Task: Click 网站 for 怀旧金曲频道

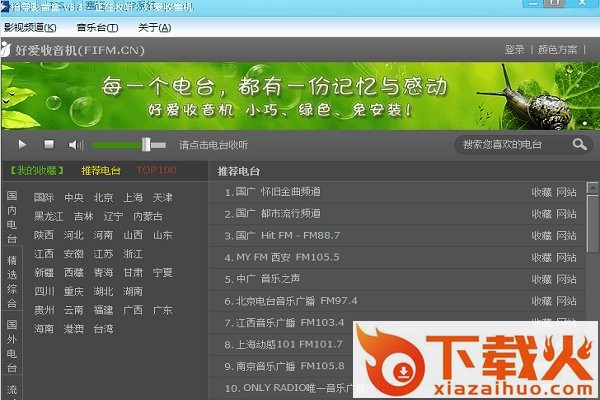Action: (566, 192)
